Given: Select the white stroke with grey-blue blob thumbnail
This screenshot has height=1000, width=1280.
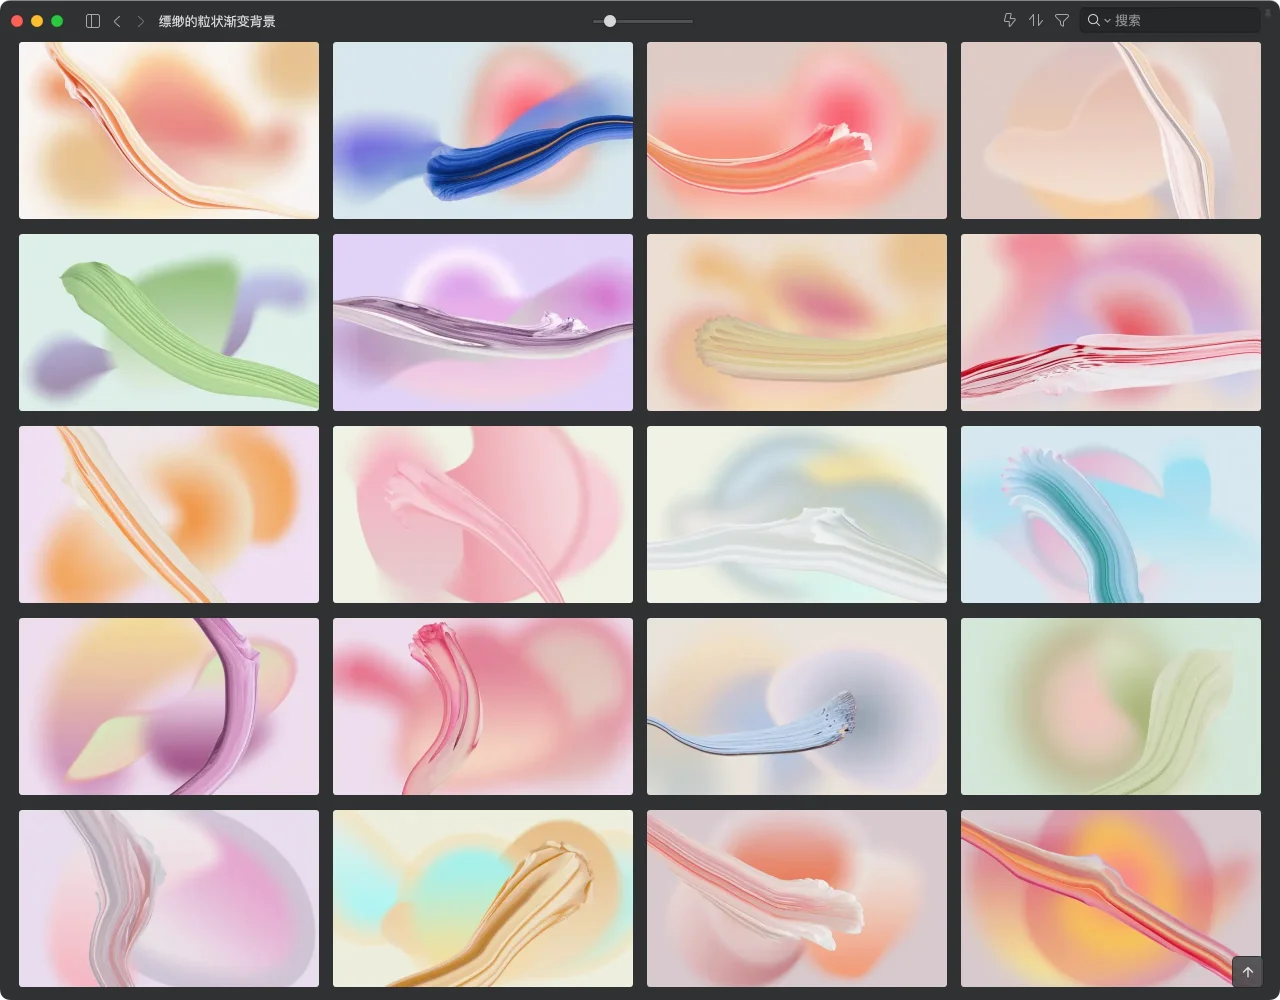Looking at the screenshot, I should coord(797,514).
